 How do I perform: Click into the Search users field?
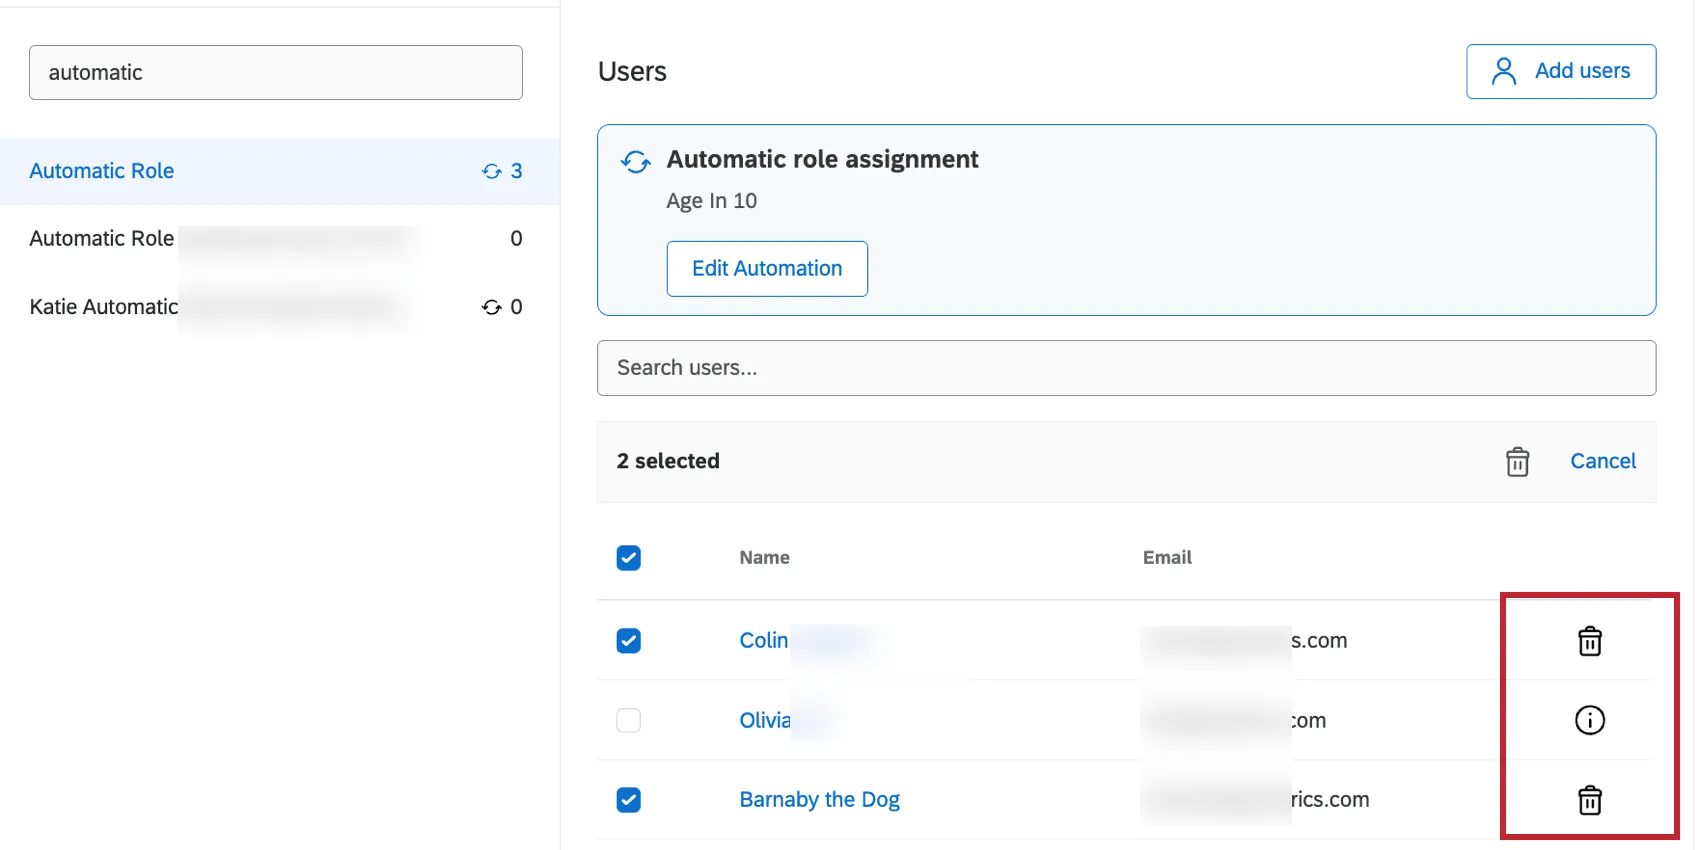(x=1126, y=368)
